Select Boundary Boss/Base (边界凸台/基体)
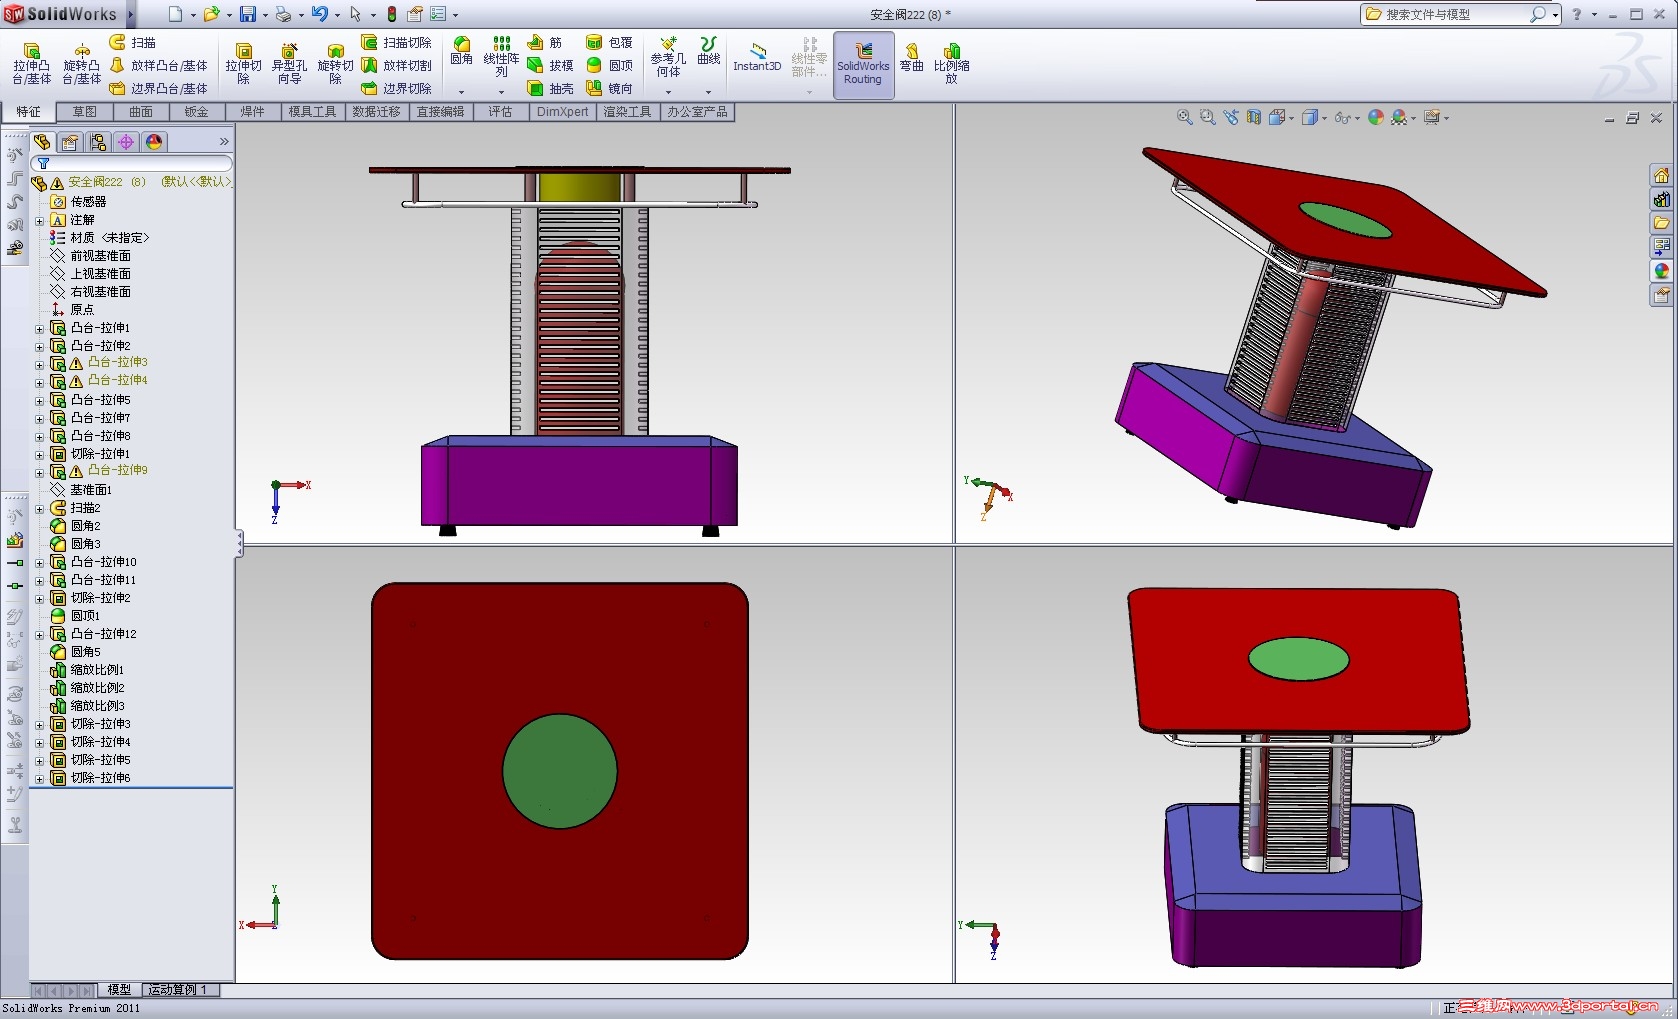 point(158,88)
